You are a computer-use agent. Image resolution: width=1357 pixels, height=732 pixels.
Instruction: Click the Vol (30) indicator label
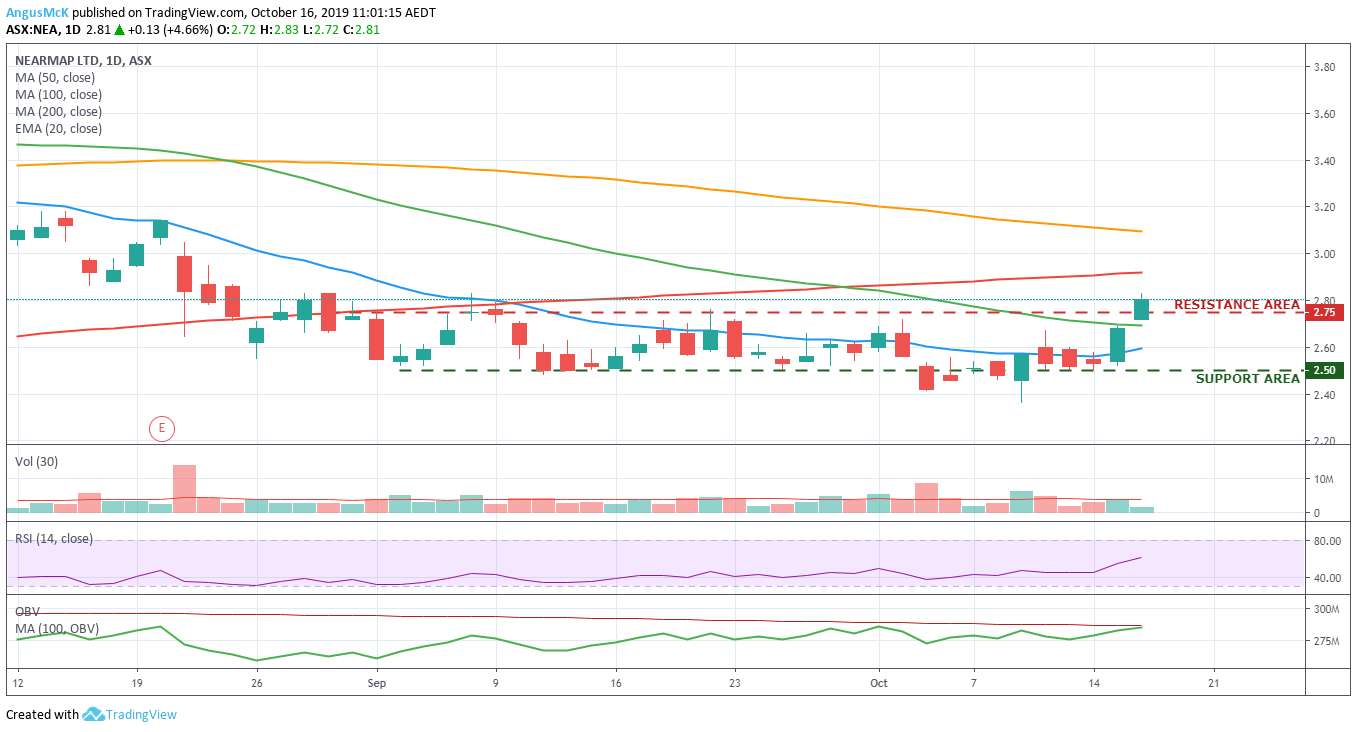tap(37, 461)
